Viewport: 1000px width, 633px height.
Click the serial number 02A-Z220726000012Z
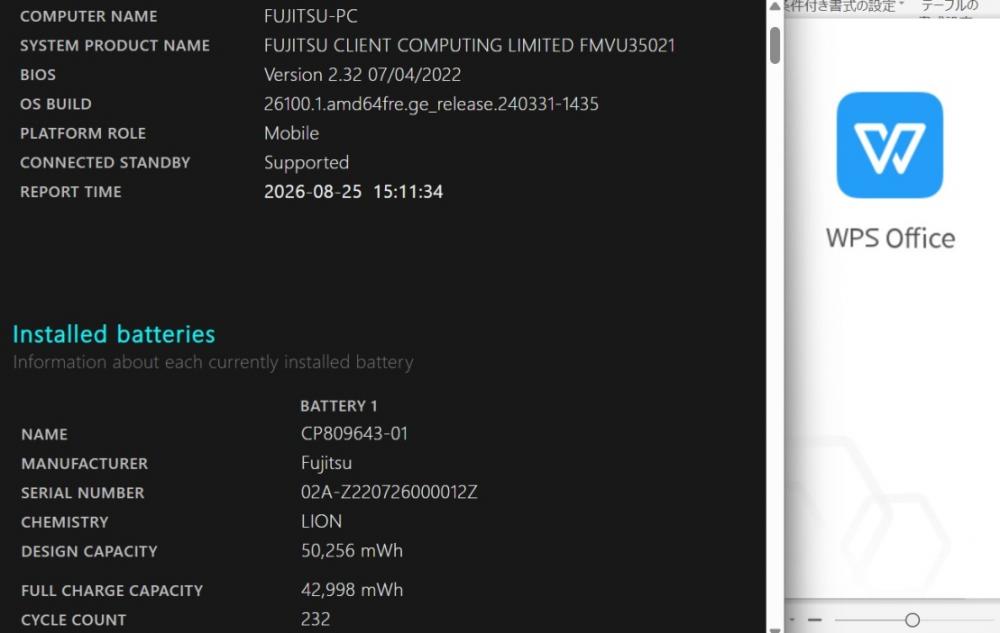389,492
